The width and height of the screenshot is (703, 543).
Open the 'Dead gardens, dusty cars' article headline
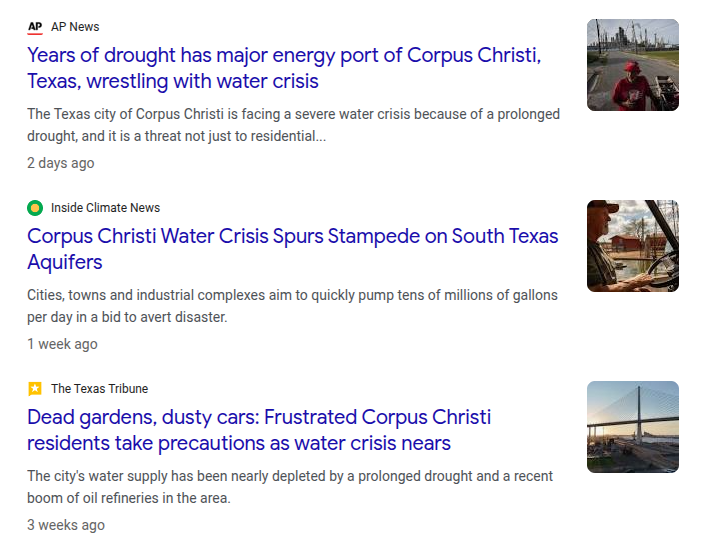[259, 417]
